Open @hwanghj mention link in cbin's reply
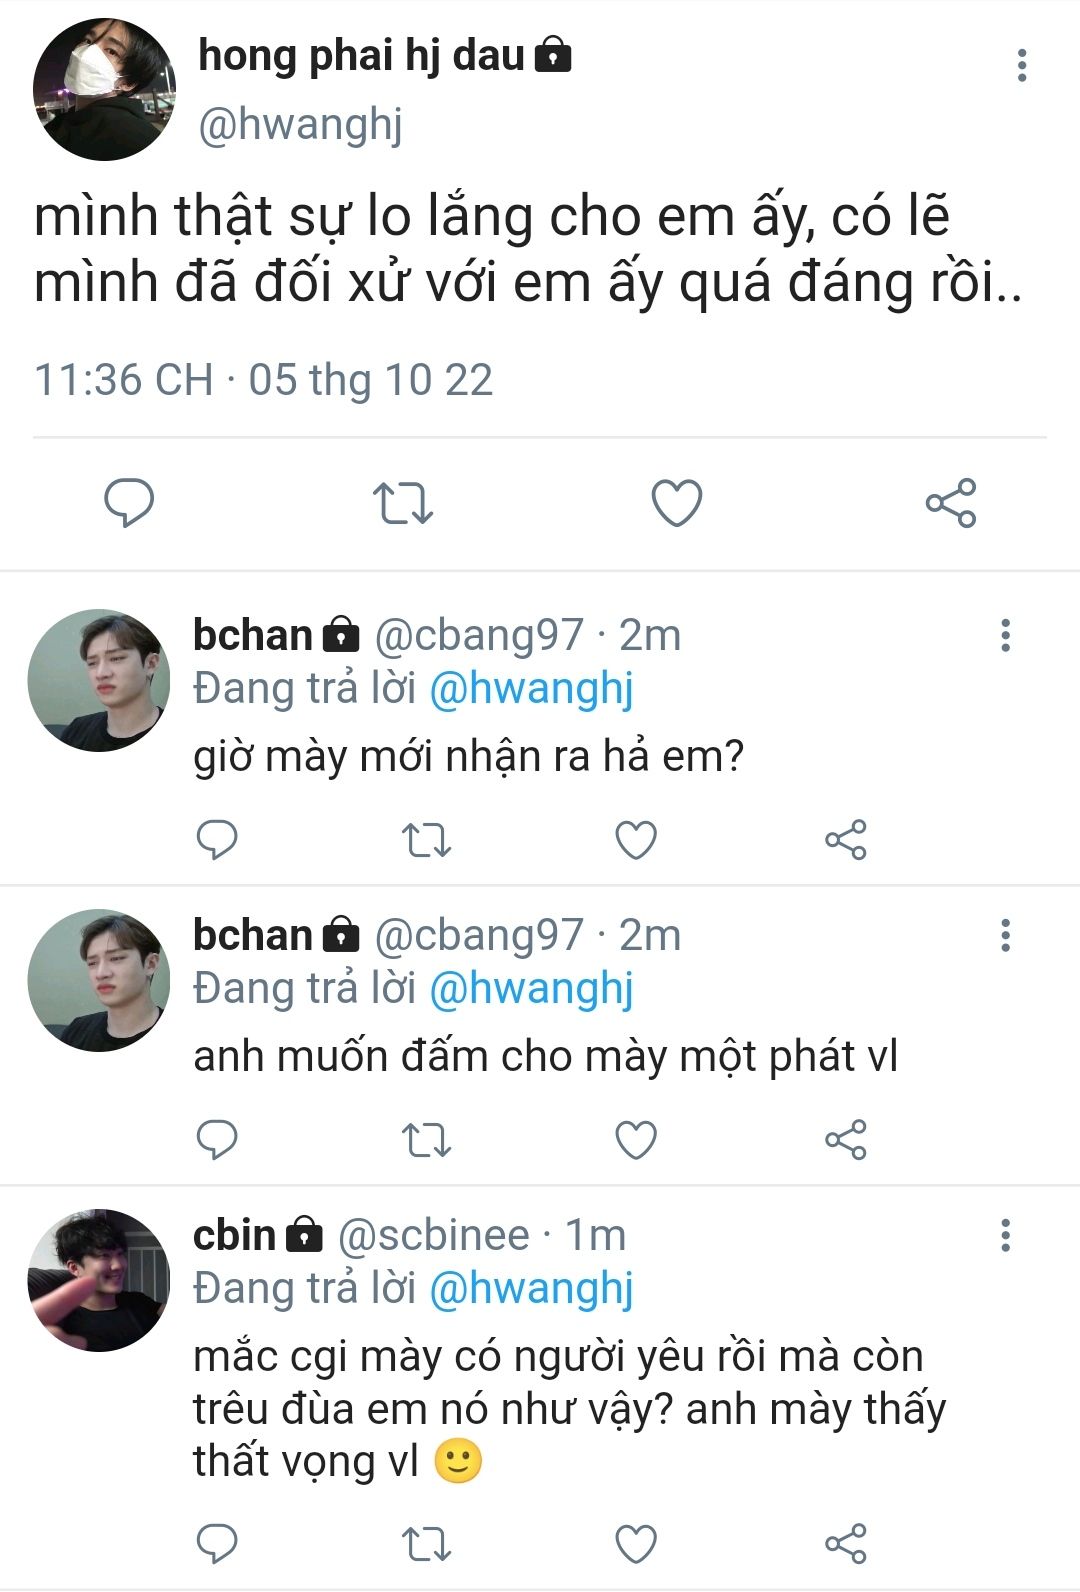Image resolution: width=1080 pixels, height=1592 pixels. tap(531, 1289)
